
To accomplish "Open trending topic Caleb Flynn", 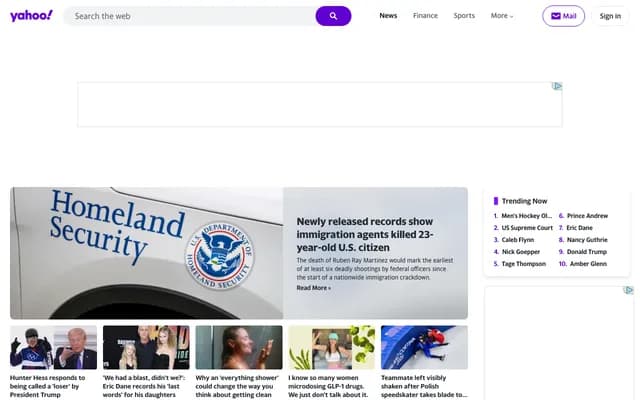I will [x=518, y=240].
